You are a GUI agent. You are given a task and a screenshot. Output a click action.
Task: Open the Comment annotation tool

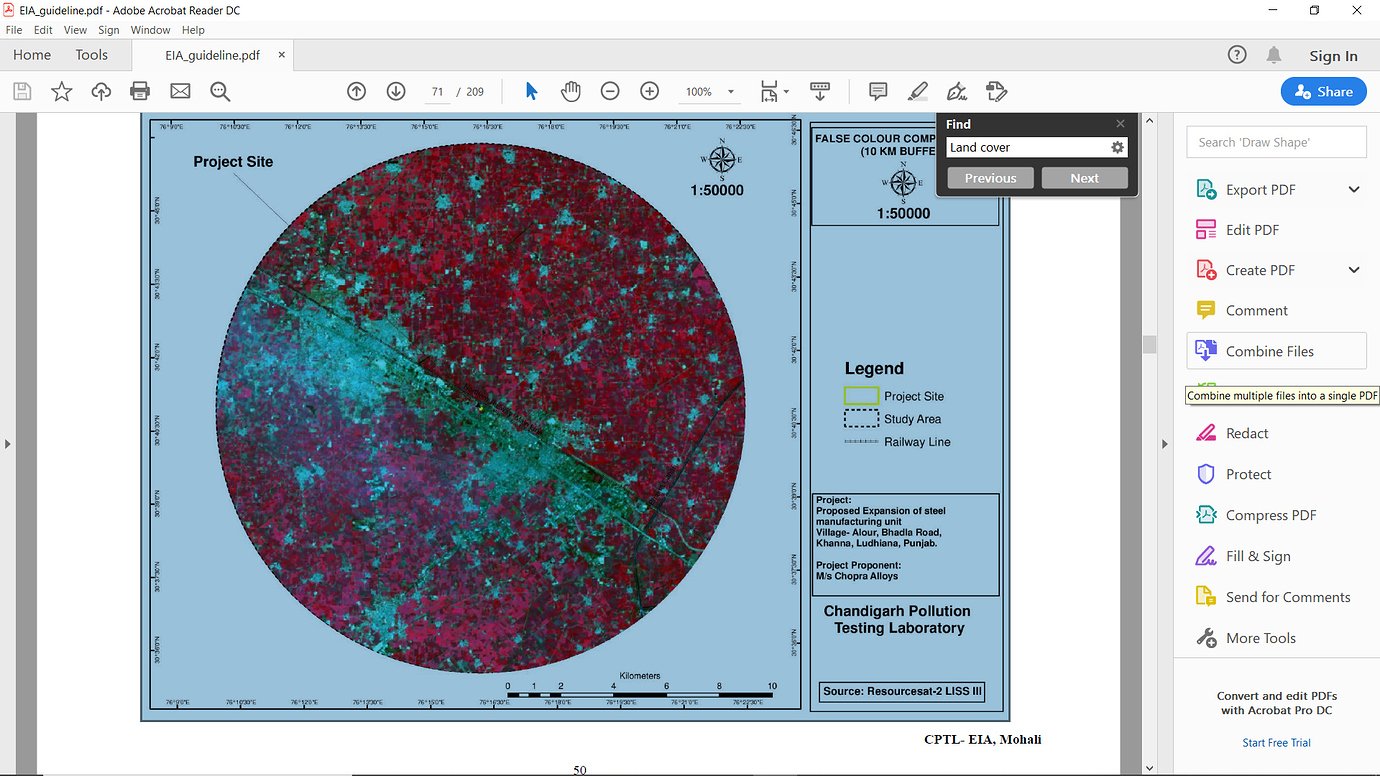tap(877, 91)
